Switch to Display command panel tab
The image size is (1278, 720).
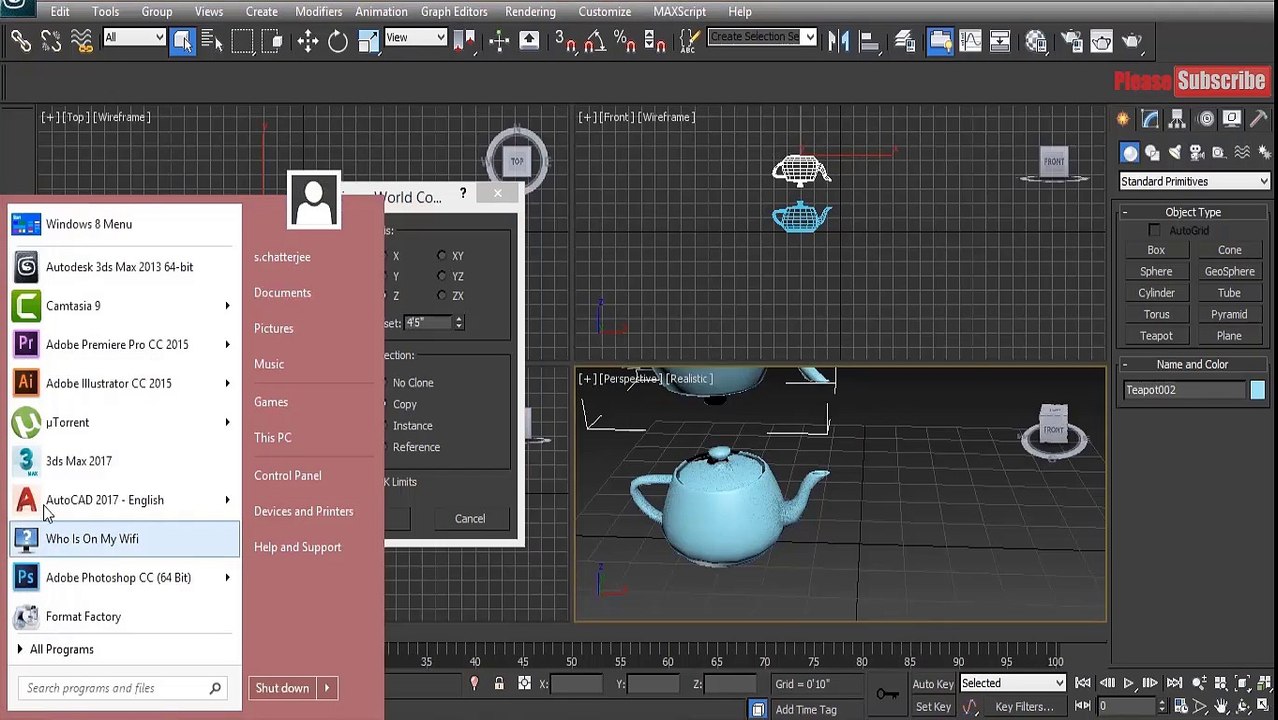(x=1232, y=119)
